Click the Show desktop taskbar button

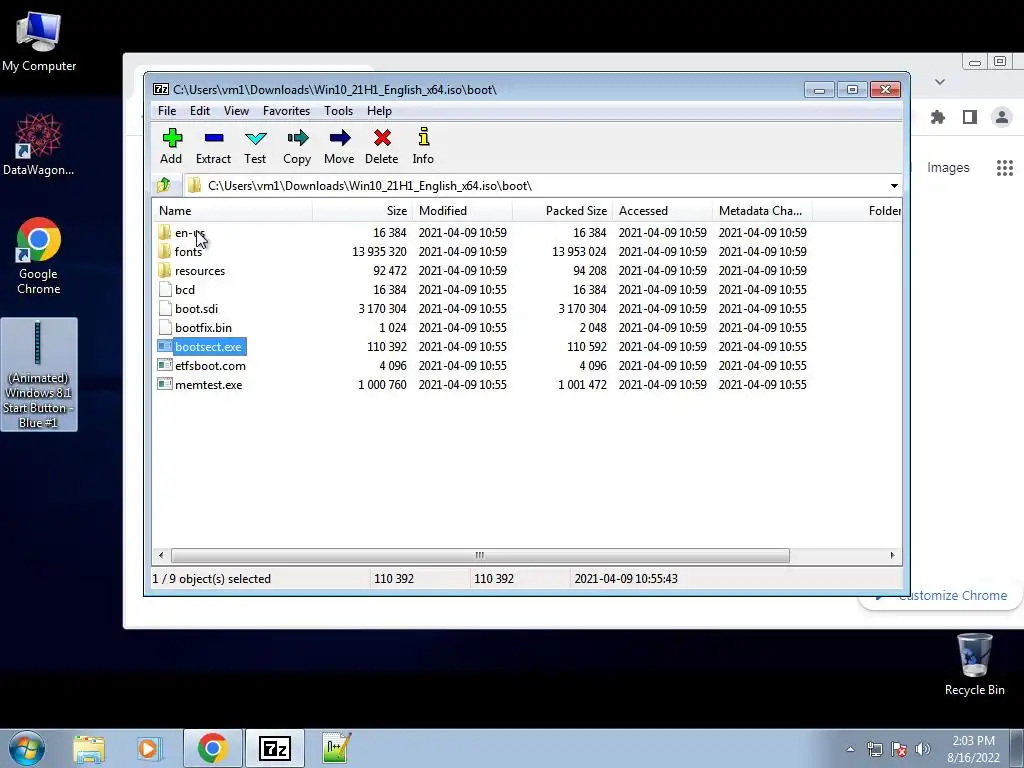(x=1017, y=748)
